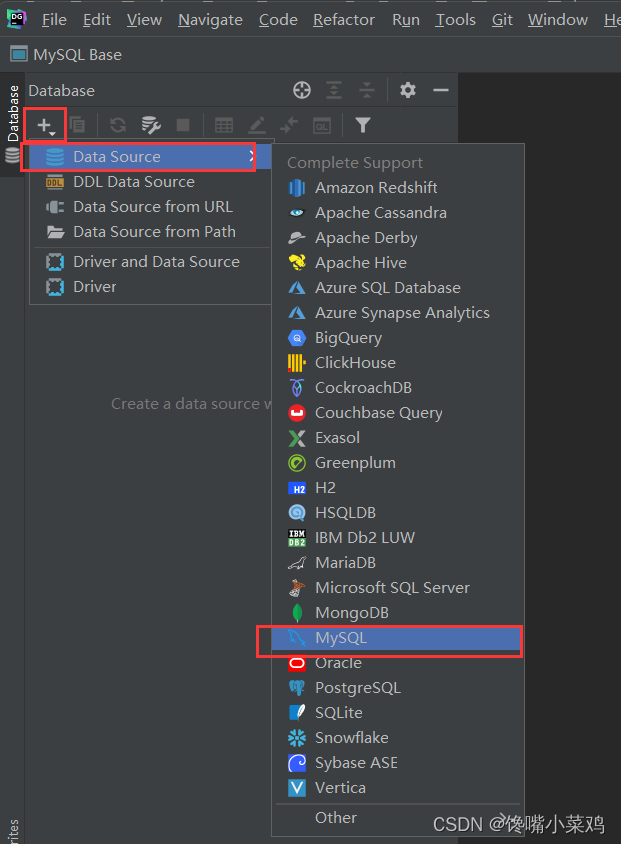Select Azure SQL Database
Viewport: 621px width, 844px height.
[x=398, y=288]
